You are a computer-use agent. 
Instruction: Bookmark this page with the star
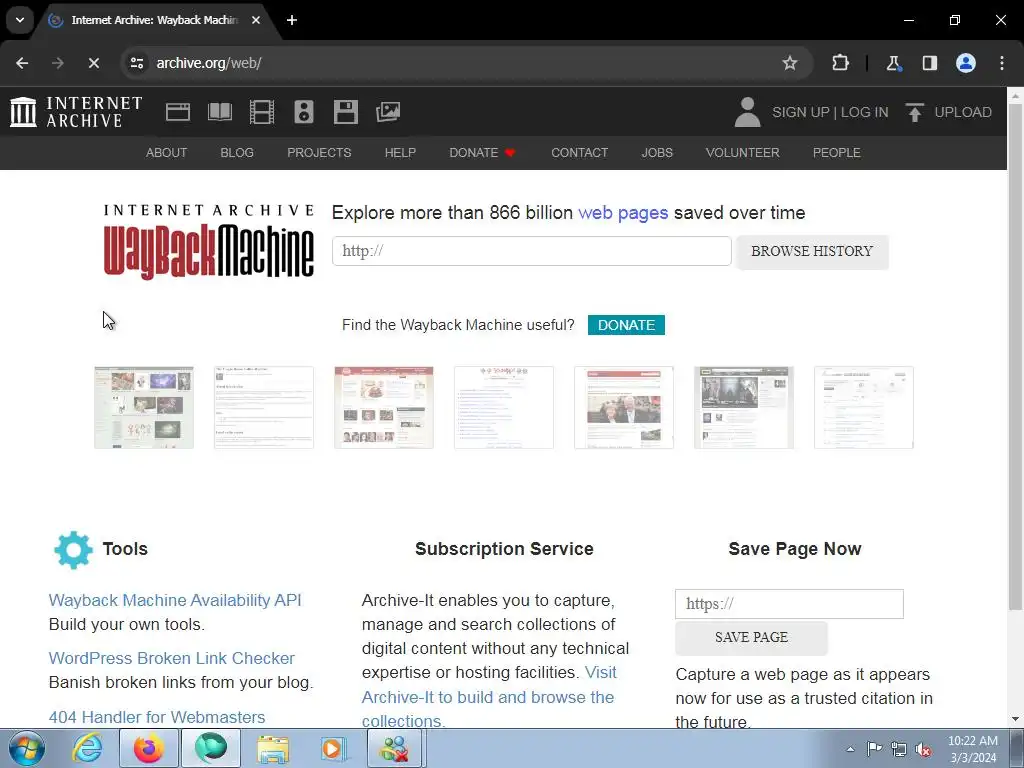[790, 63]
